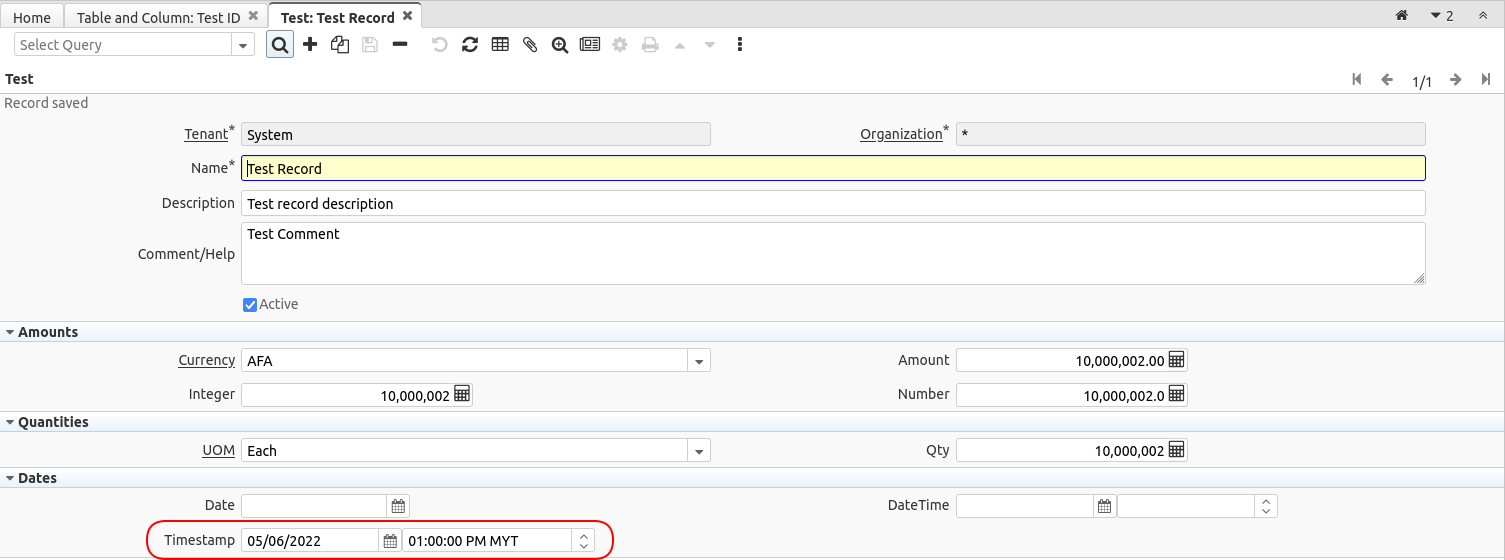Switch to grid view using table icon
1505x560 pixels.
pos(500,45)
